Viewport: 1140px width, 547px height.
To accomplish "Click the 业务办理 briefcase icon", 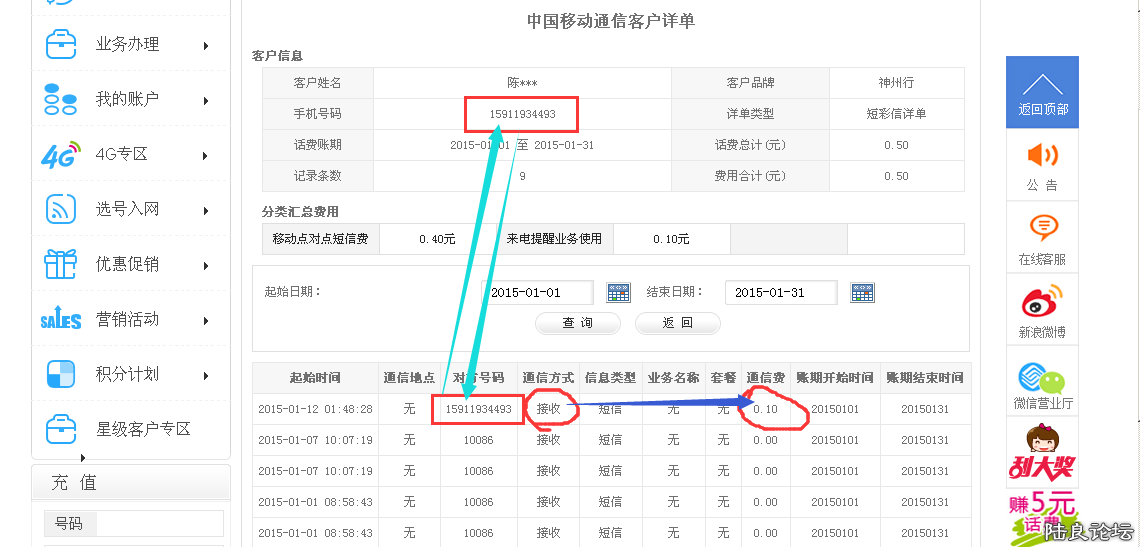I will (61, 44).
